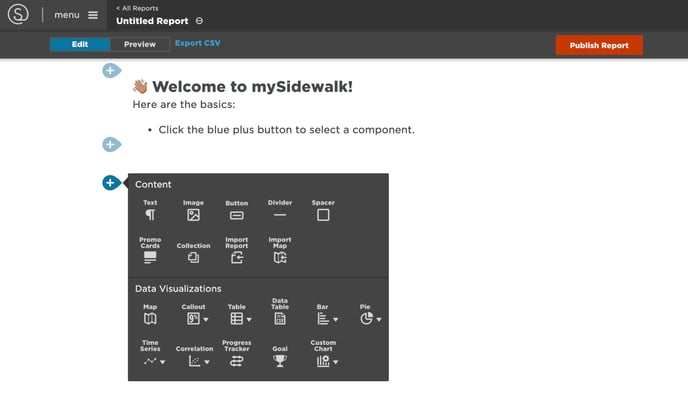The width and height of the screenshot is (688, 417).
Task: Add a Custom Chart visualization
Action: tap(323, 354)
